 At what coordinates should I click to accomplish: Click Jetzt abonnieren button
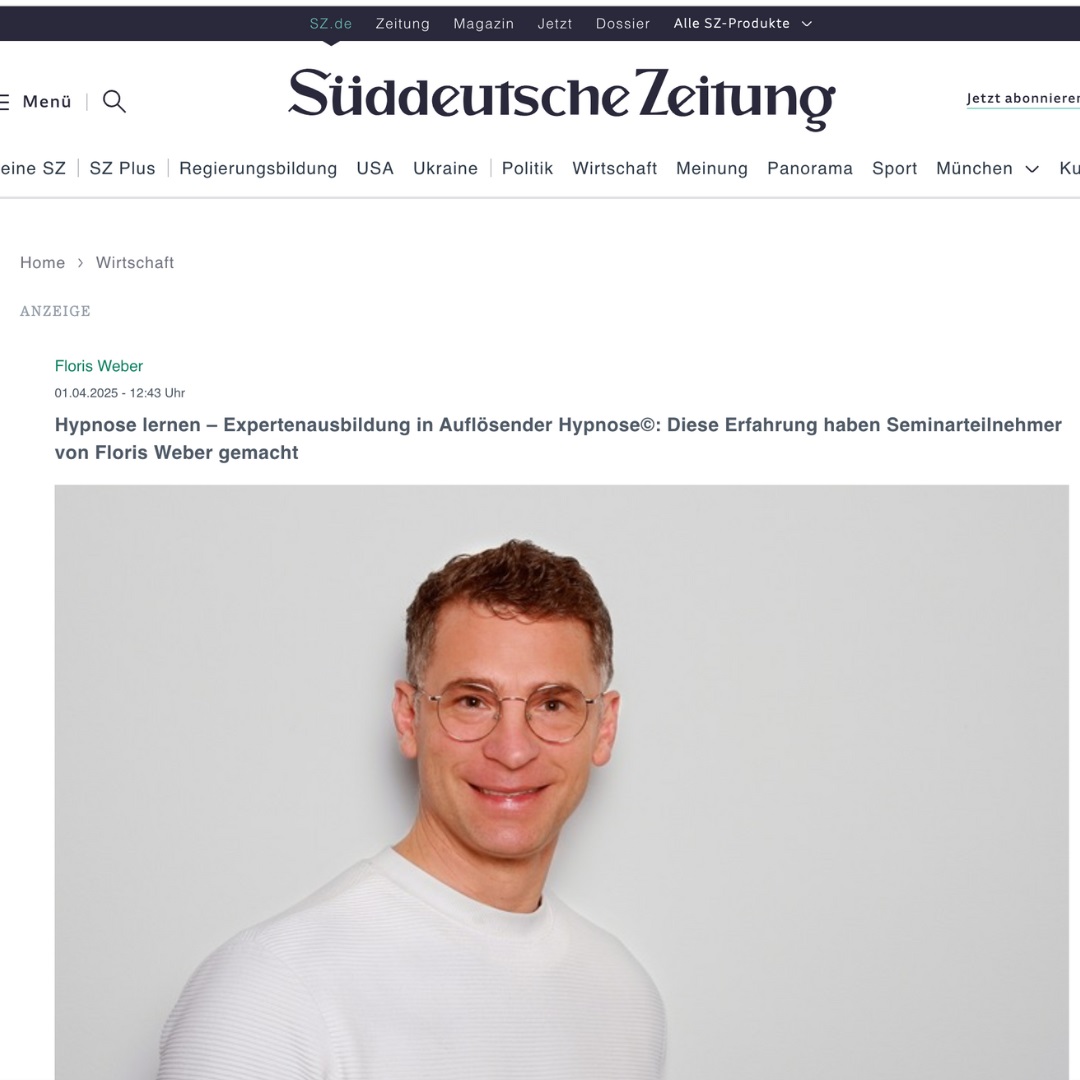click(1023, 98)
